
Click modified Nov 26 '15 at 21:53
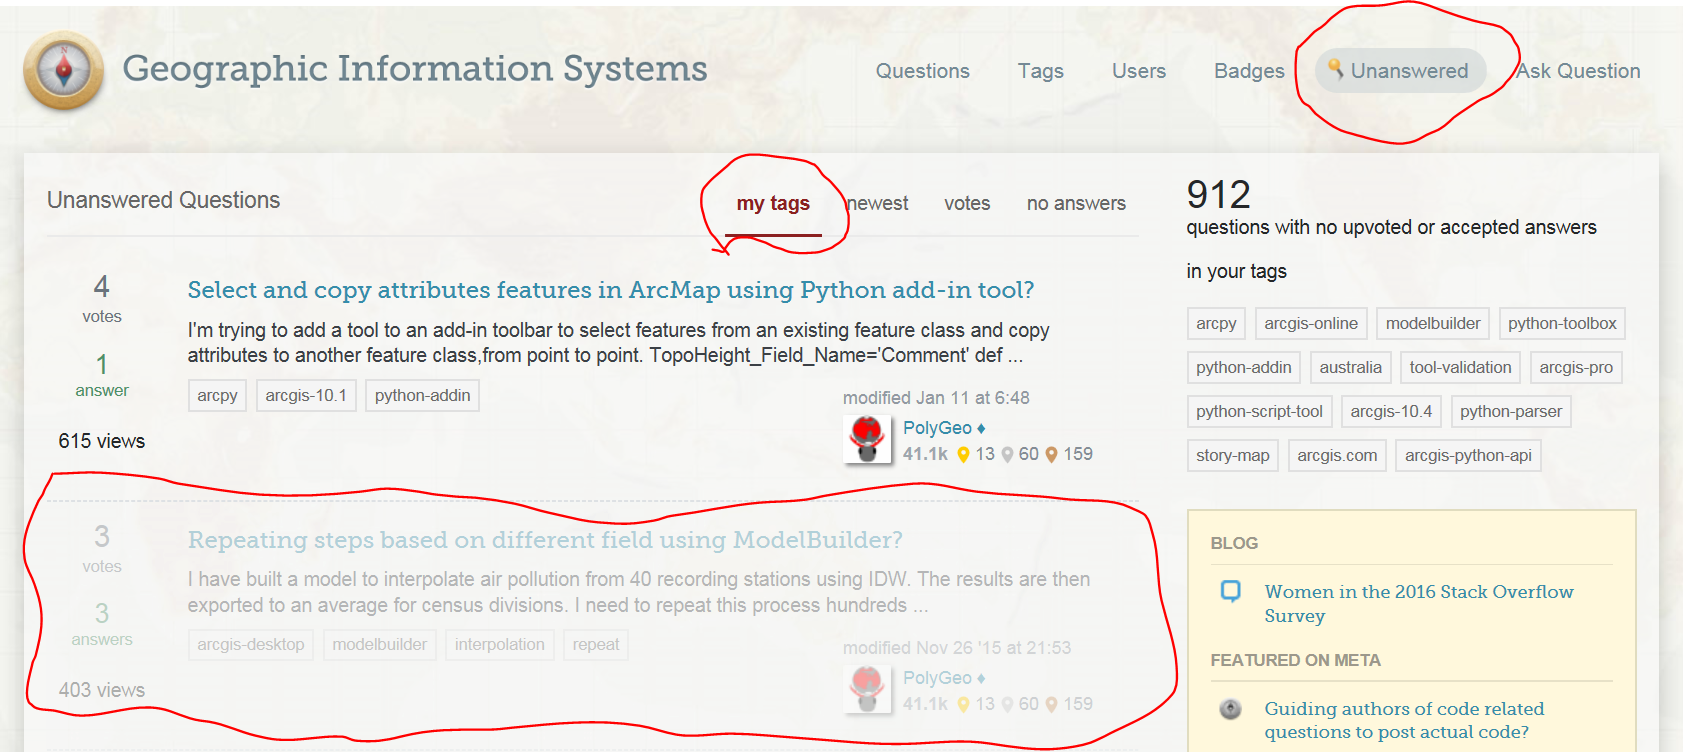coord(957,648)
